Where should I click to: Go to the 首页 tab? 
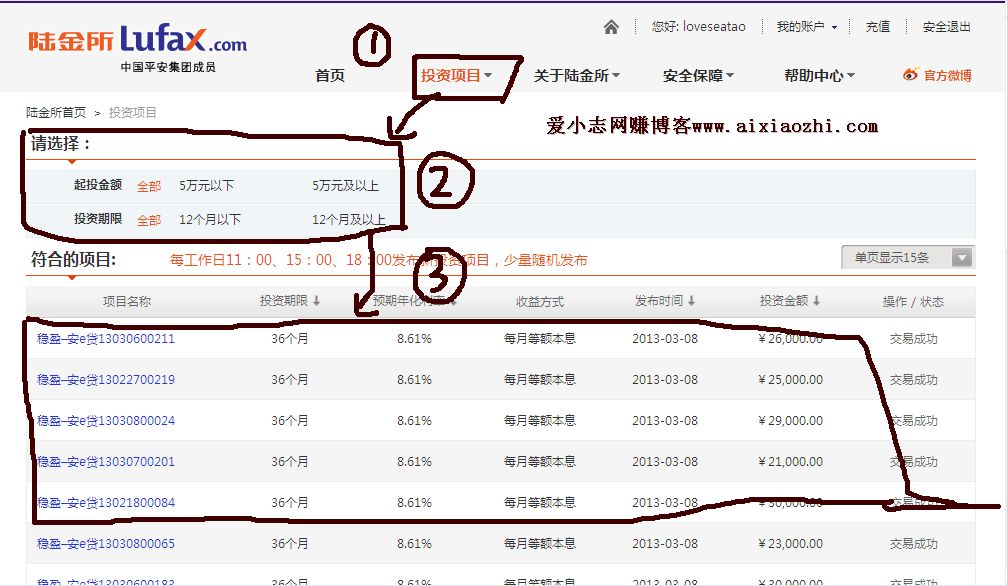[x=330, y=76]
